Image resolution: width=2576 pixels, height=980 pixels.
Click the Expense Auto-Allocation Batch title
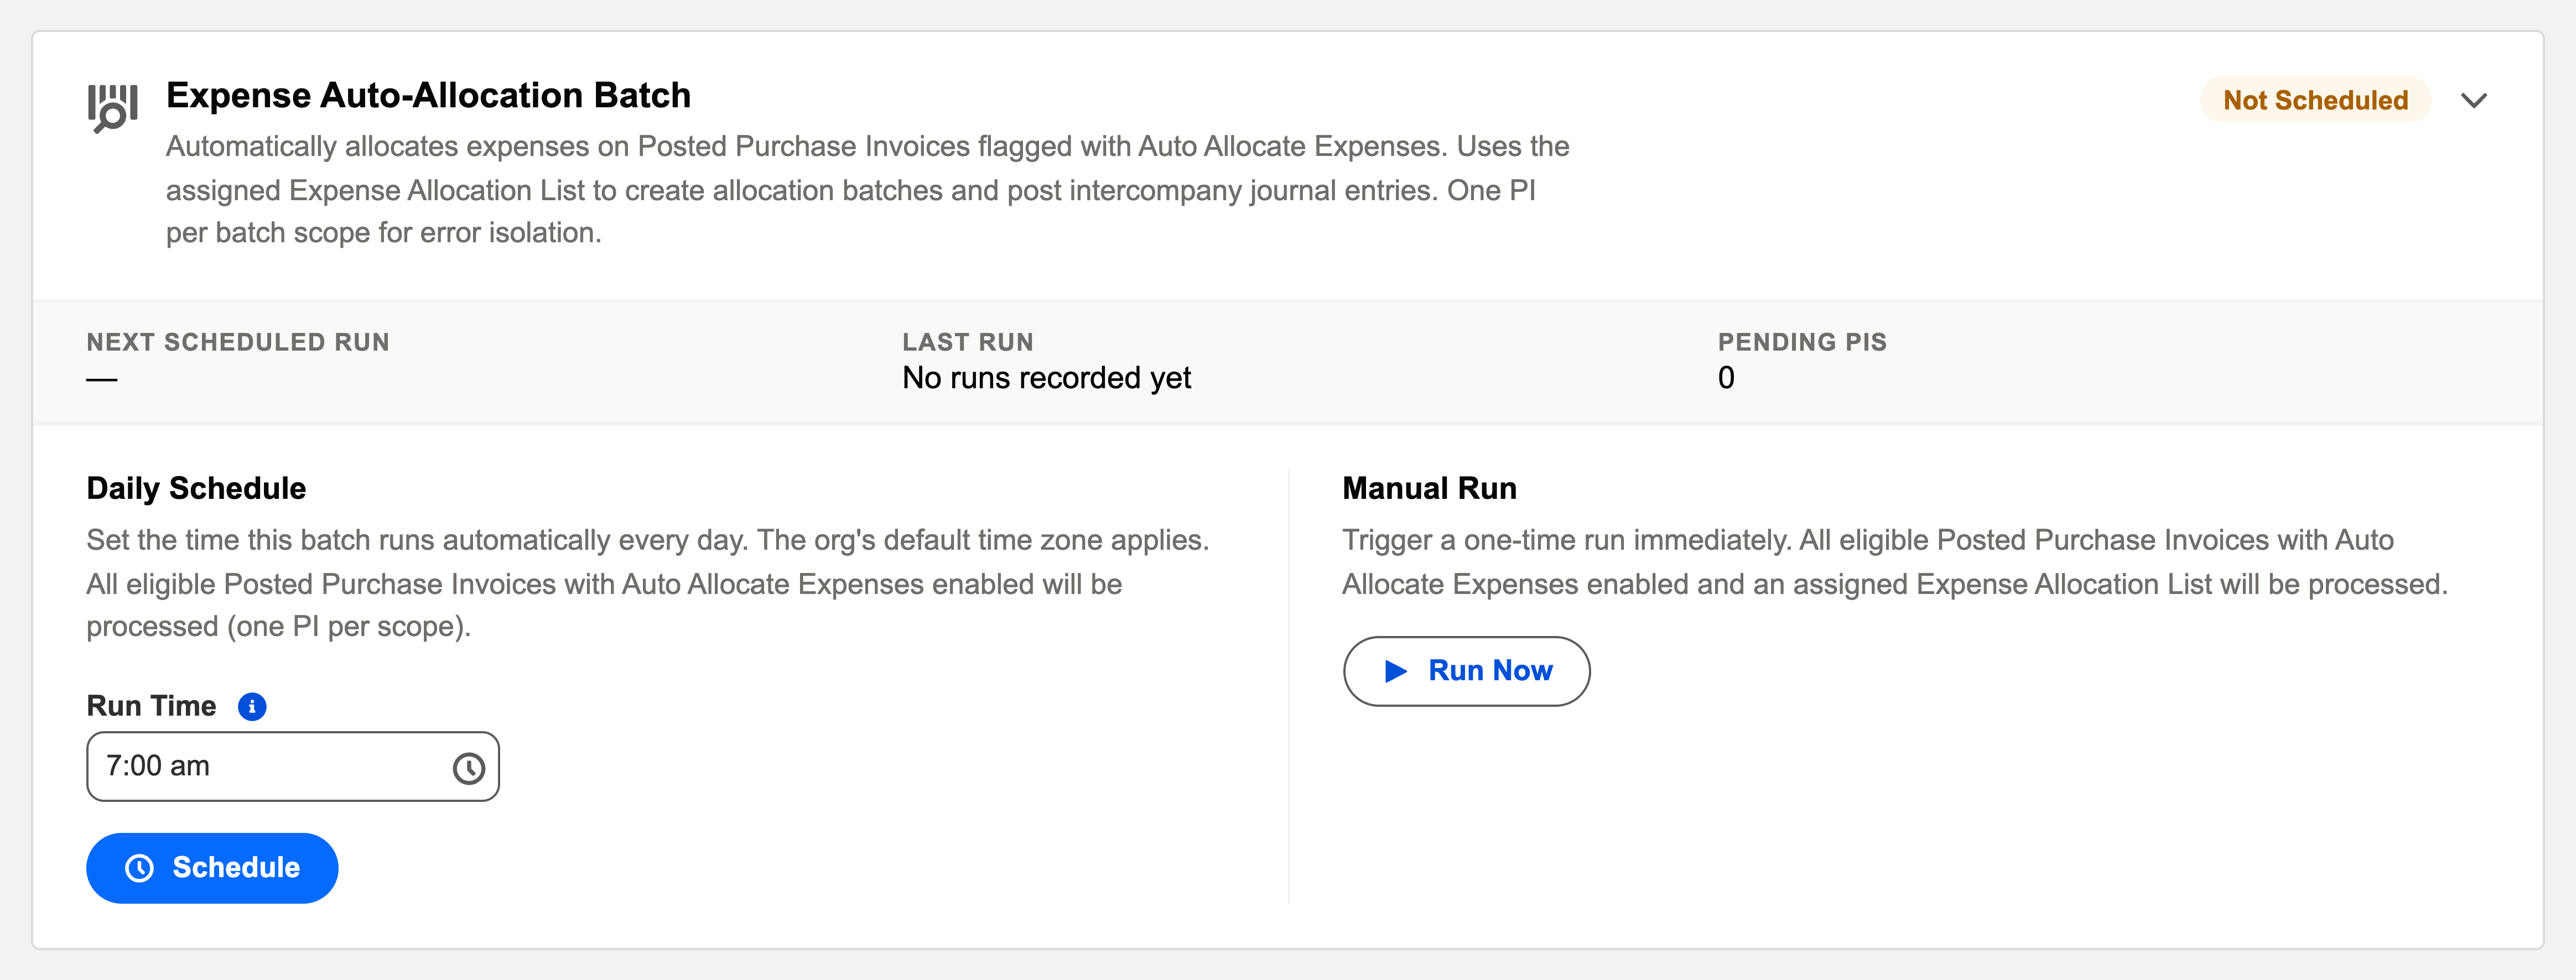(x=428, y=95)
